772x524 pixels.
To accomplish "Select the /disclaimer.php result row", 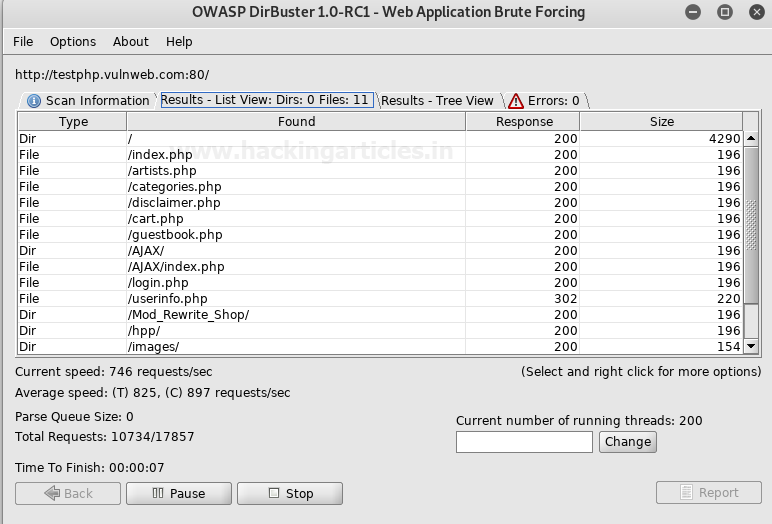I will pyautogui.click(x=380, y=202).
